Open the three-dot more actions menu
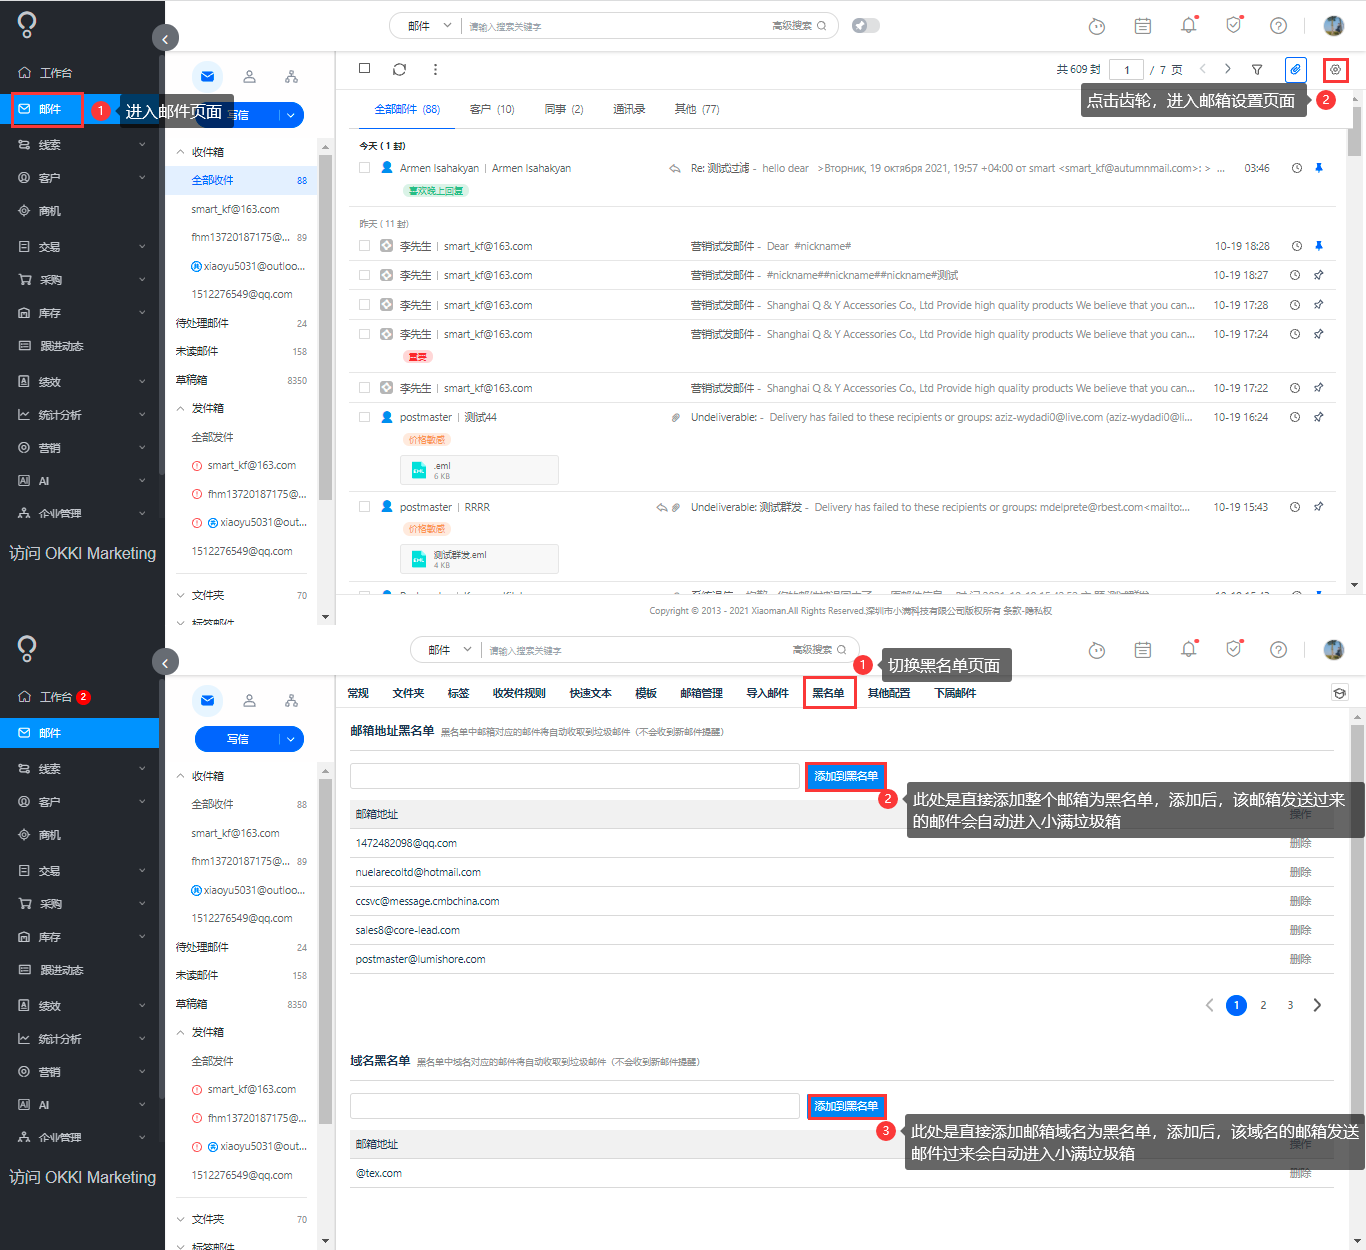Screen dimensions: 1366x1250 tap(435, 69)
